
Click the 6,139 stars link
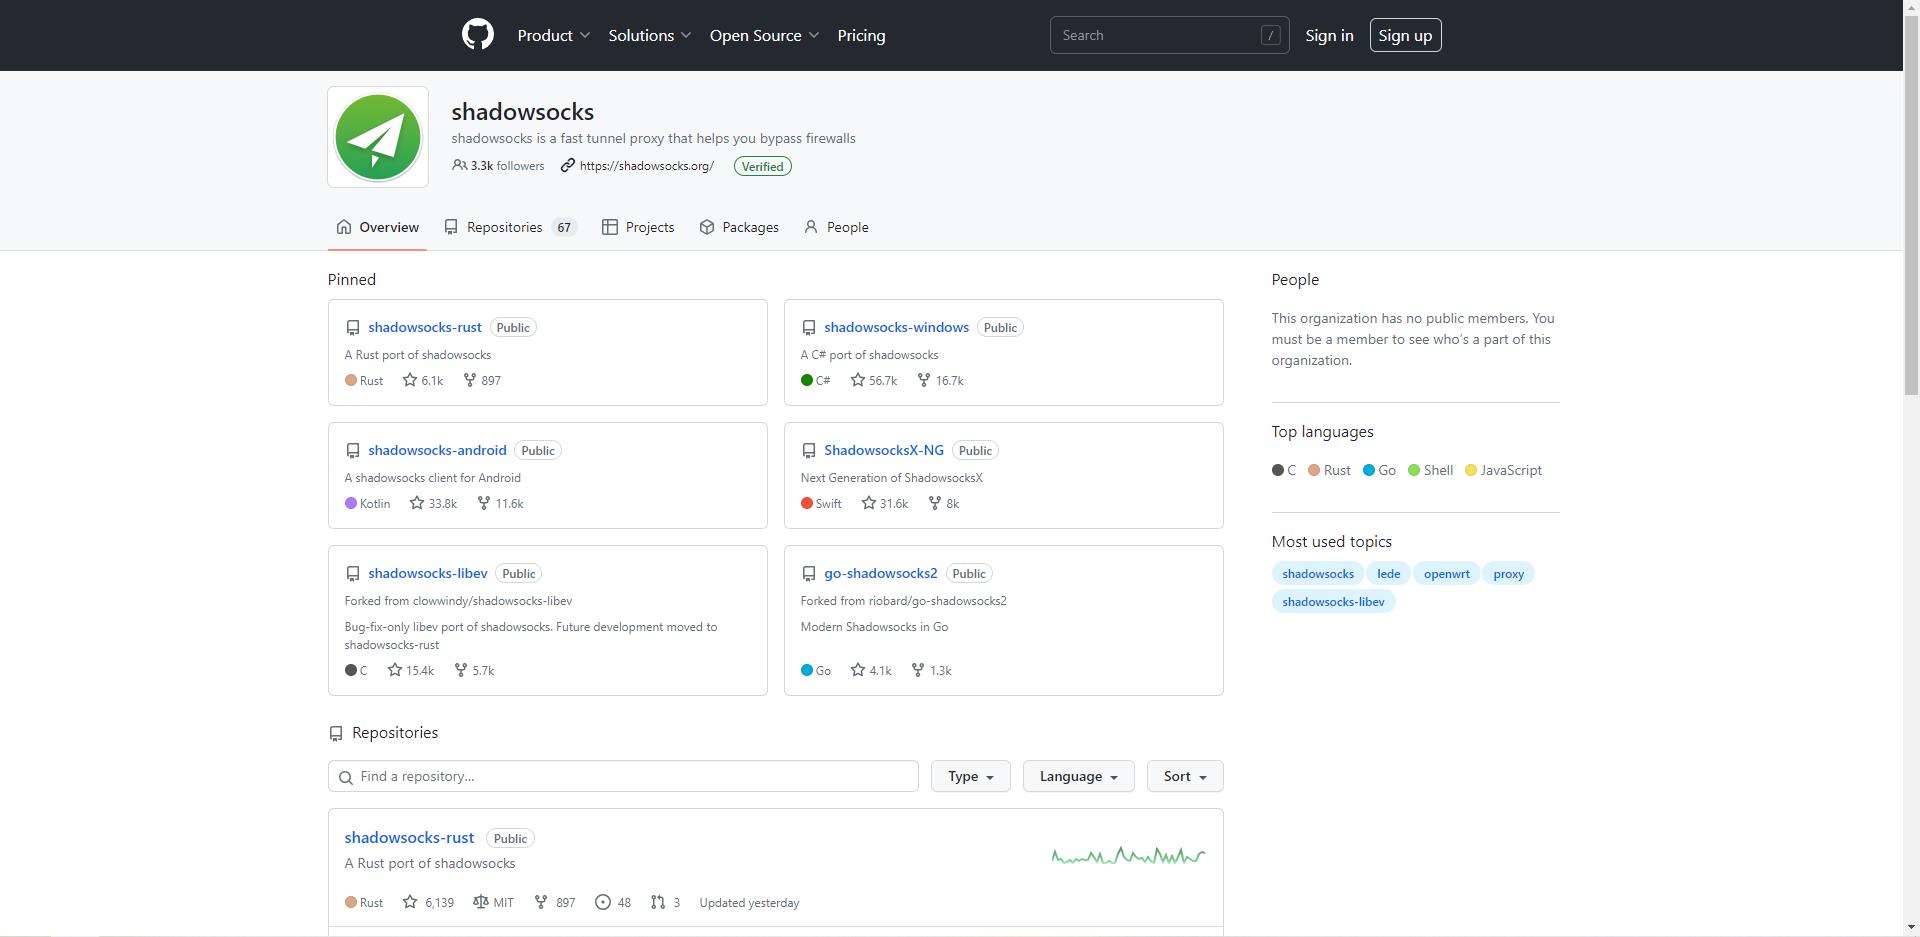coord(428,902)
